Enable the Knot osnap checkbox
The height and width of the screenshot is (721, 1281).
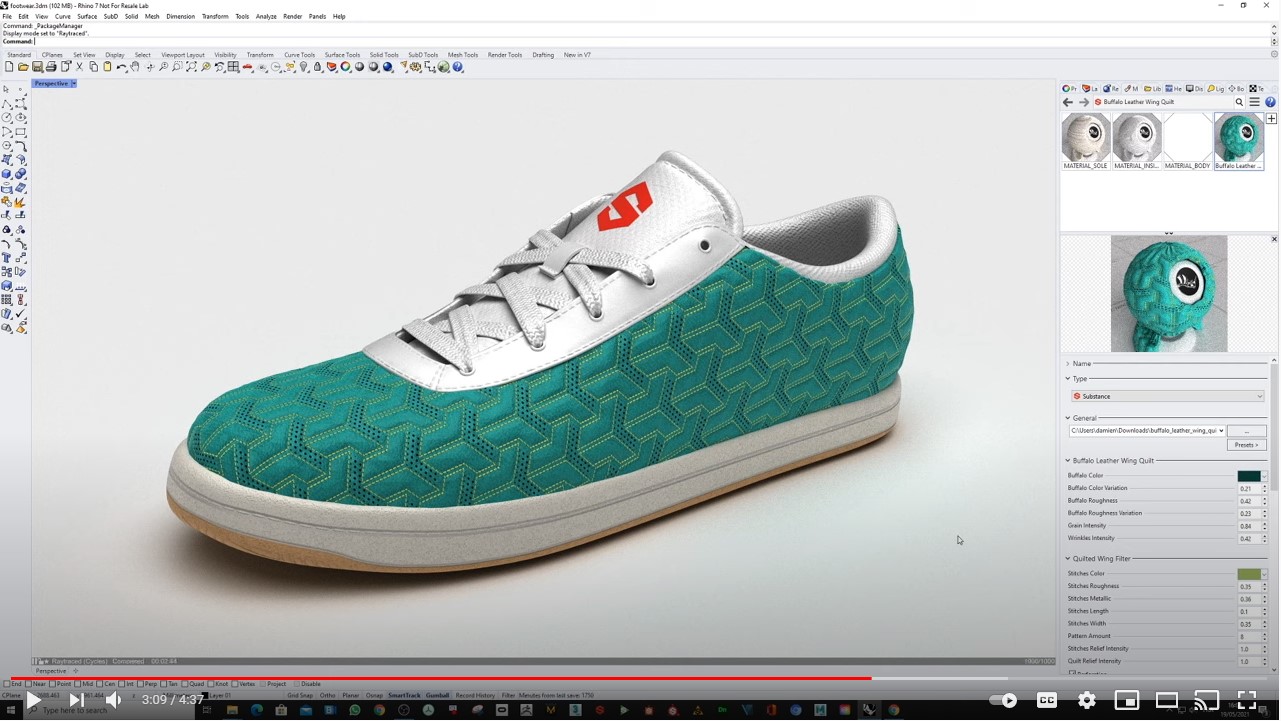click(212, 684)
